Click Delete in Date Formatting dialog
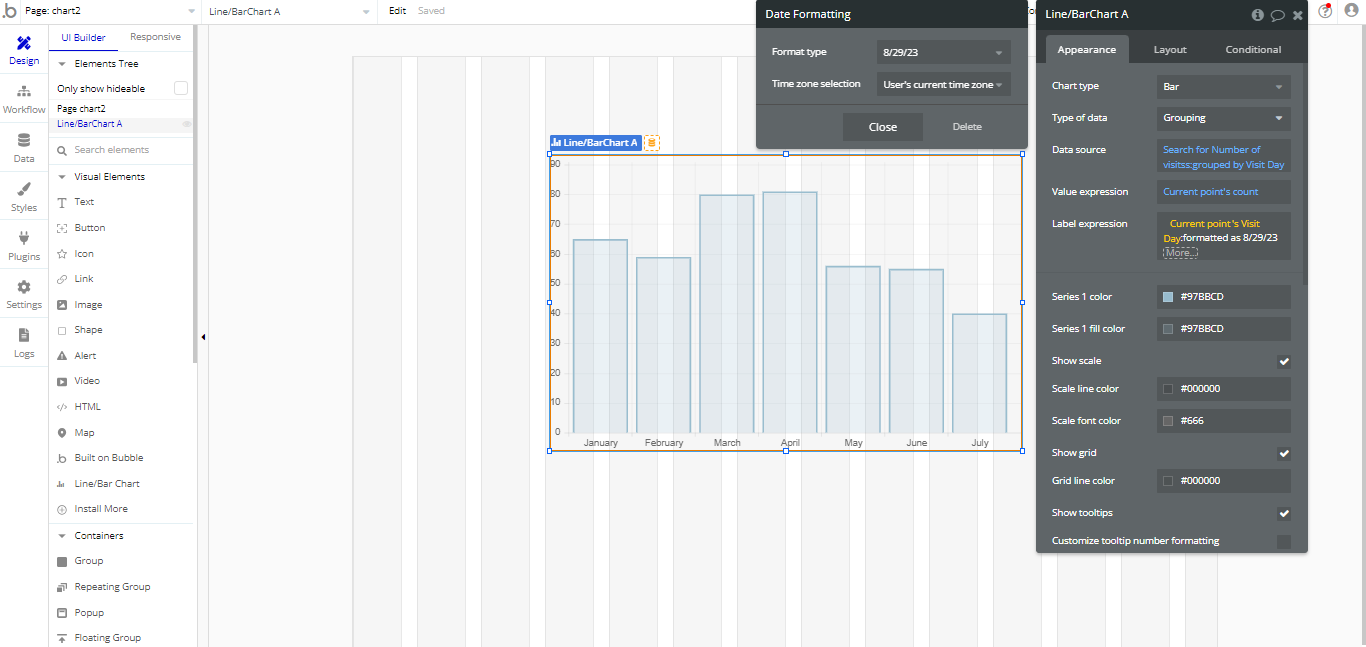1366x647 pixels. pyautogui.click(x=967, y=127)
